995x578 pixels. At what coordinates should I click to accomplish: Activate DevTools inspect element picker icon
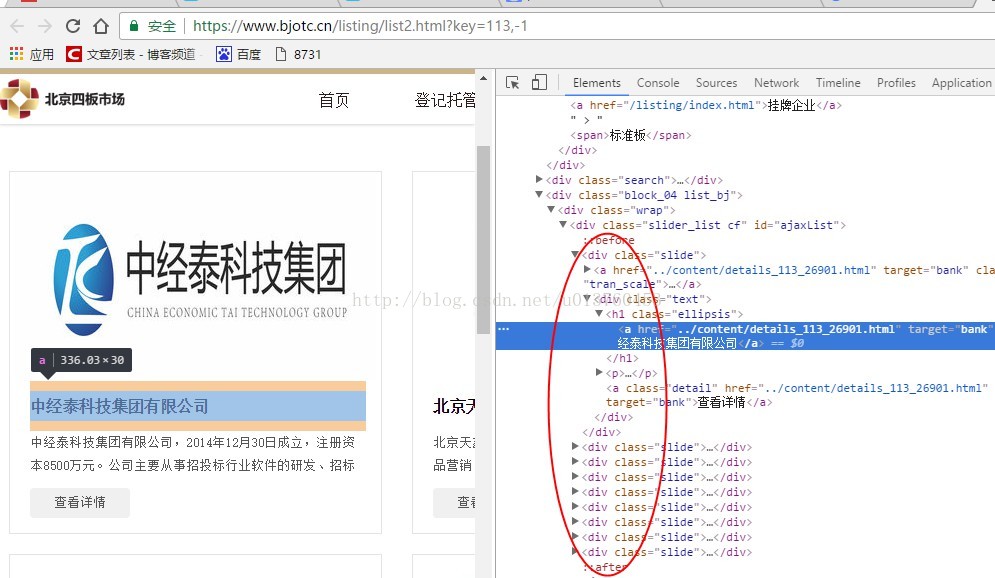tap(513, 82)
